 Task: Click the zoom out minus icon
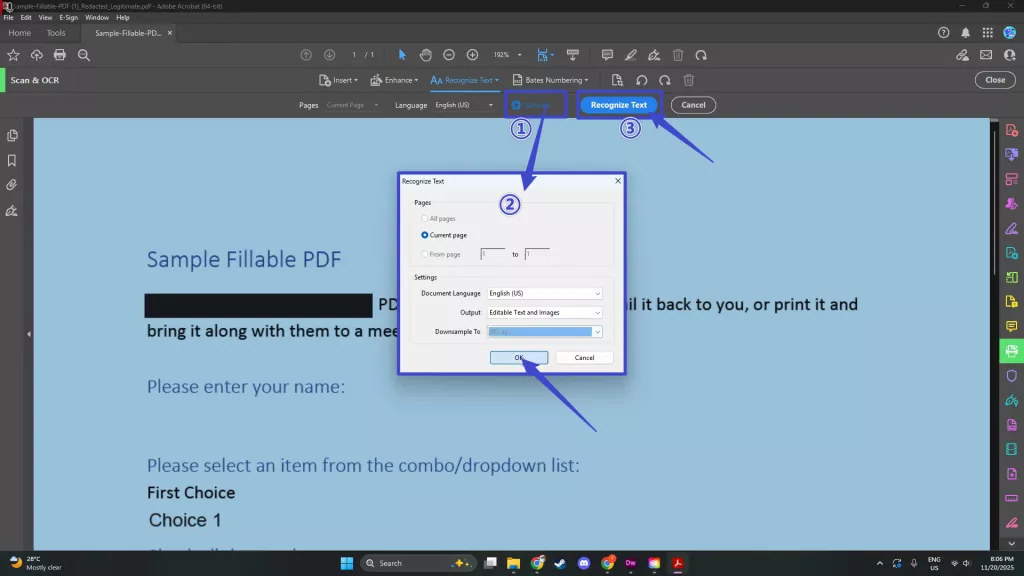coord(449,55)
